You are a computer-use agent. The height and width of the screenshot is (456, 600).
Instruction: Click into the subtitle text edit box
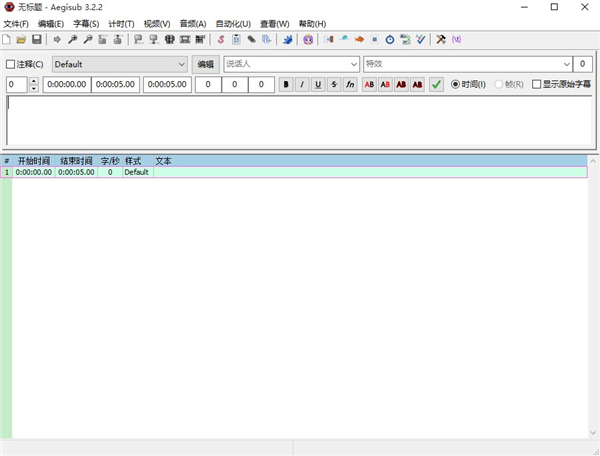pos(300,121)
